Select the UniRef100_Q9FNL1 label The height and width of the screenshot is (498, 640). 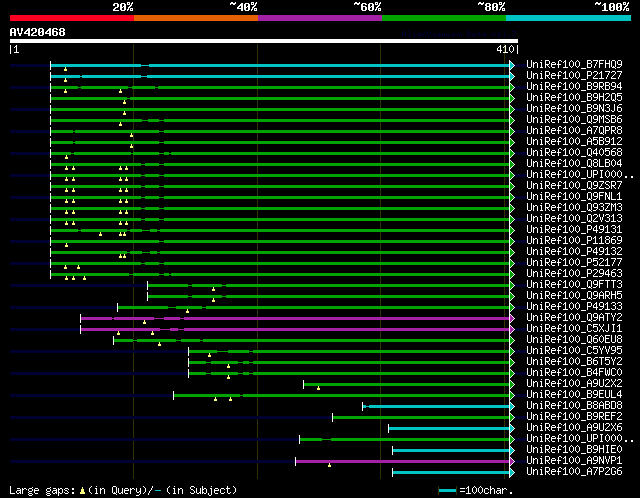tap(574, 197)
